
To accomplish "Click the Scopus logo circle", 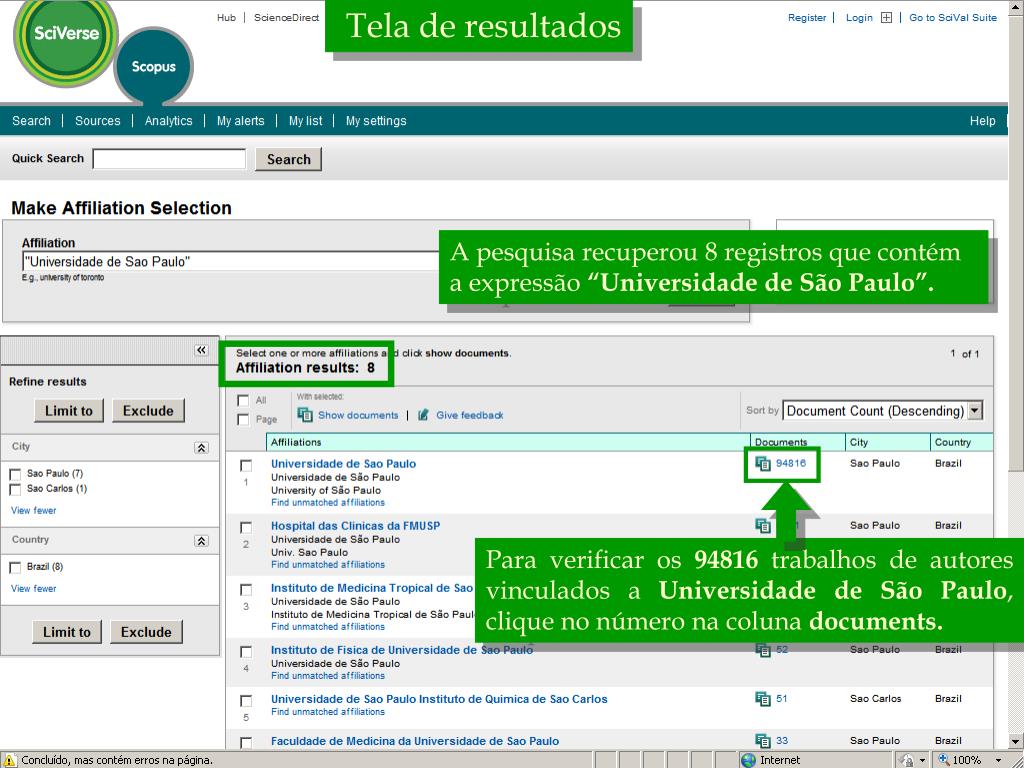I will coord(154,66).
